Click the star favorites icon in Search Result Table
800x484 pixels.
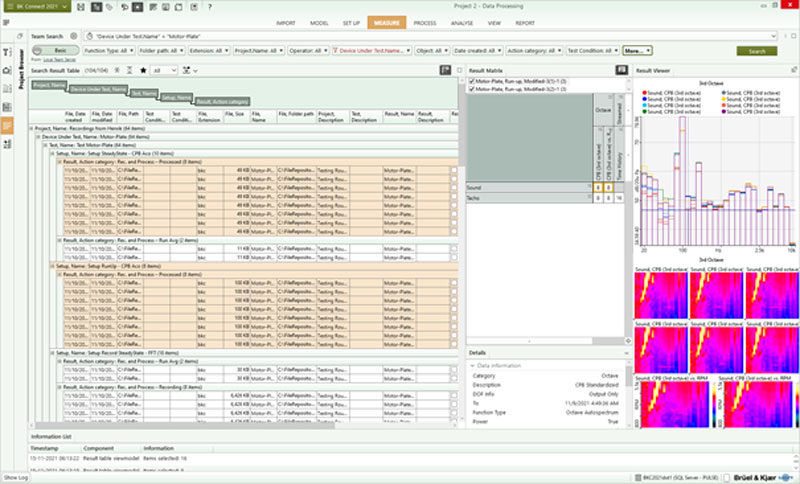[x=143, y=70]
